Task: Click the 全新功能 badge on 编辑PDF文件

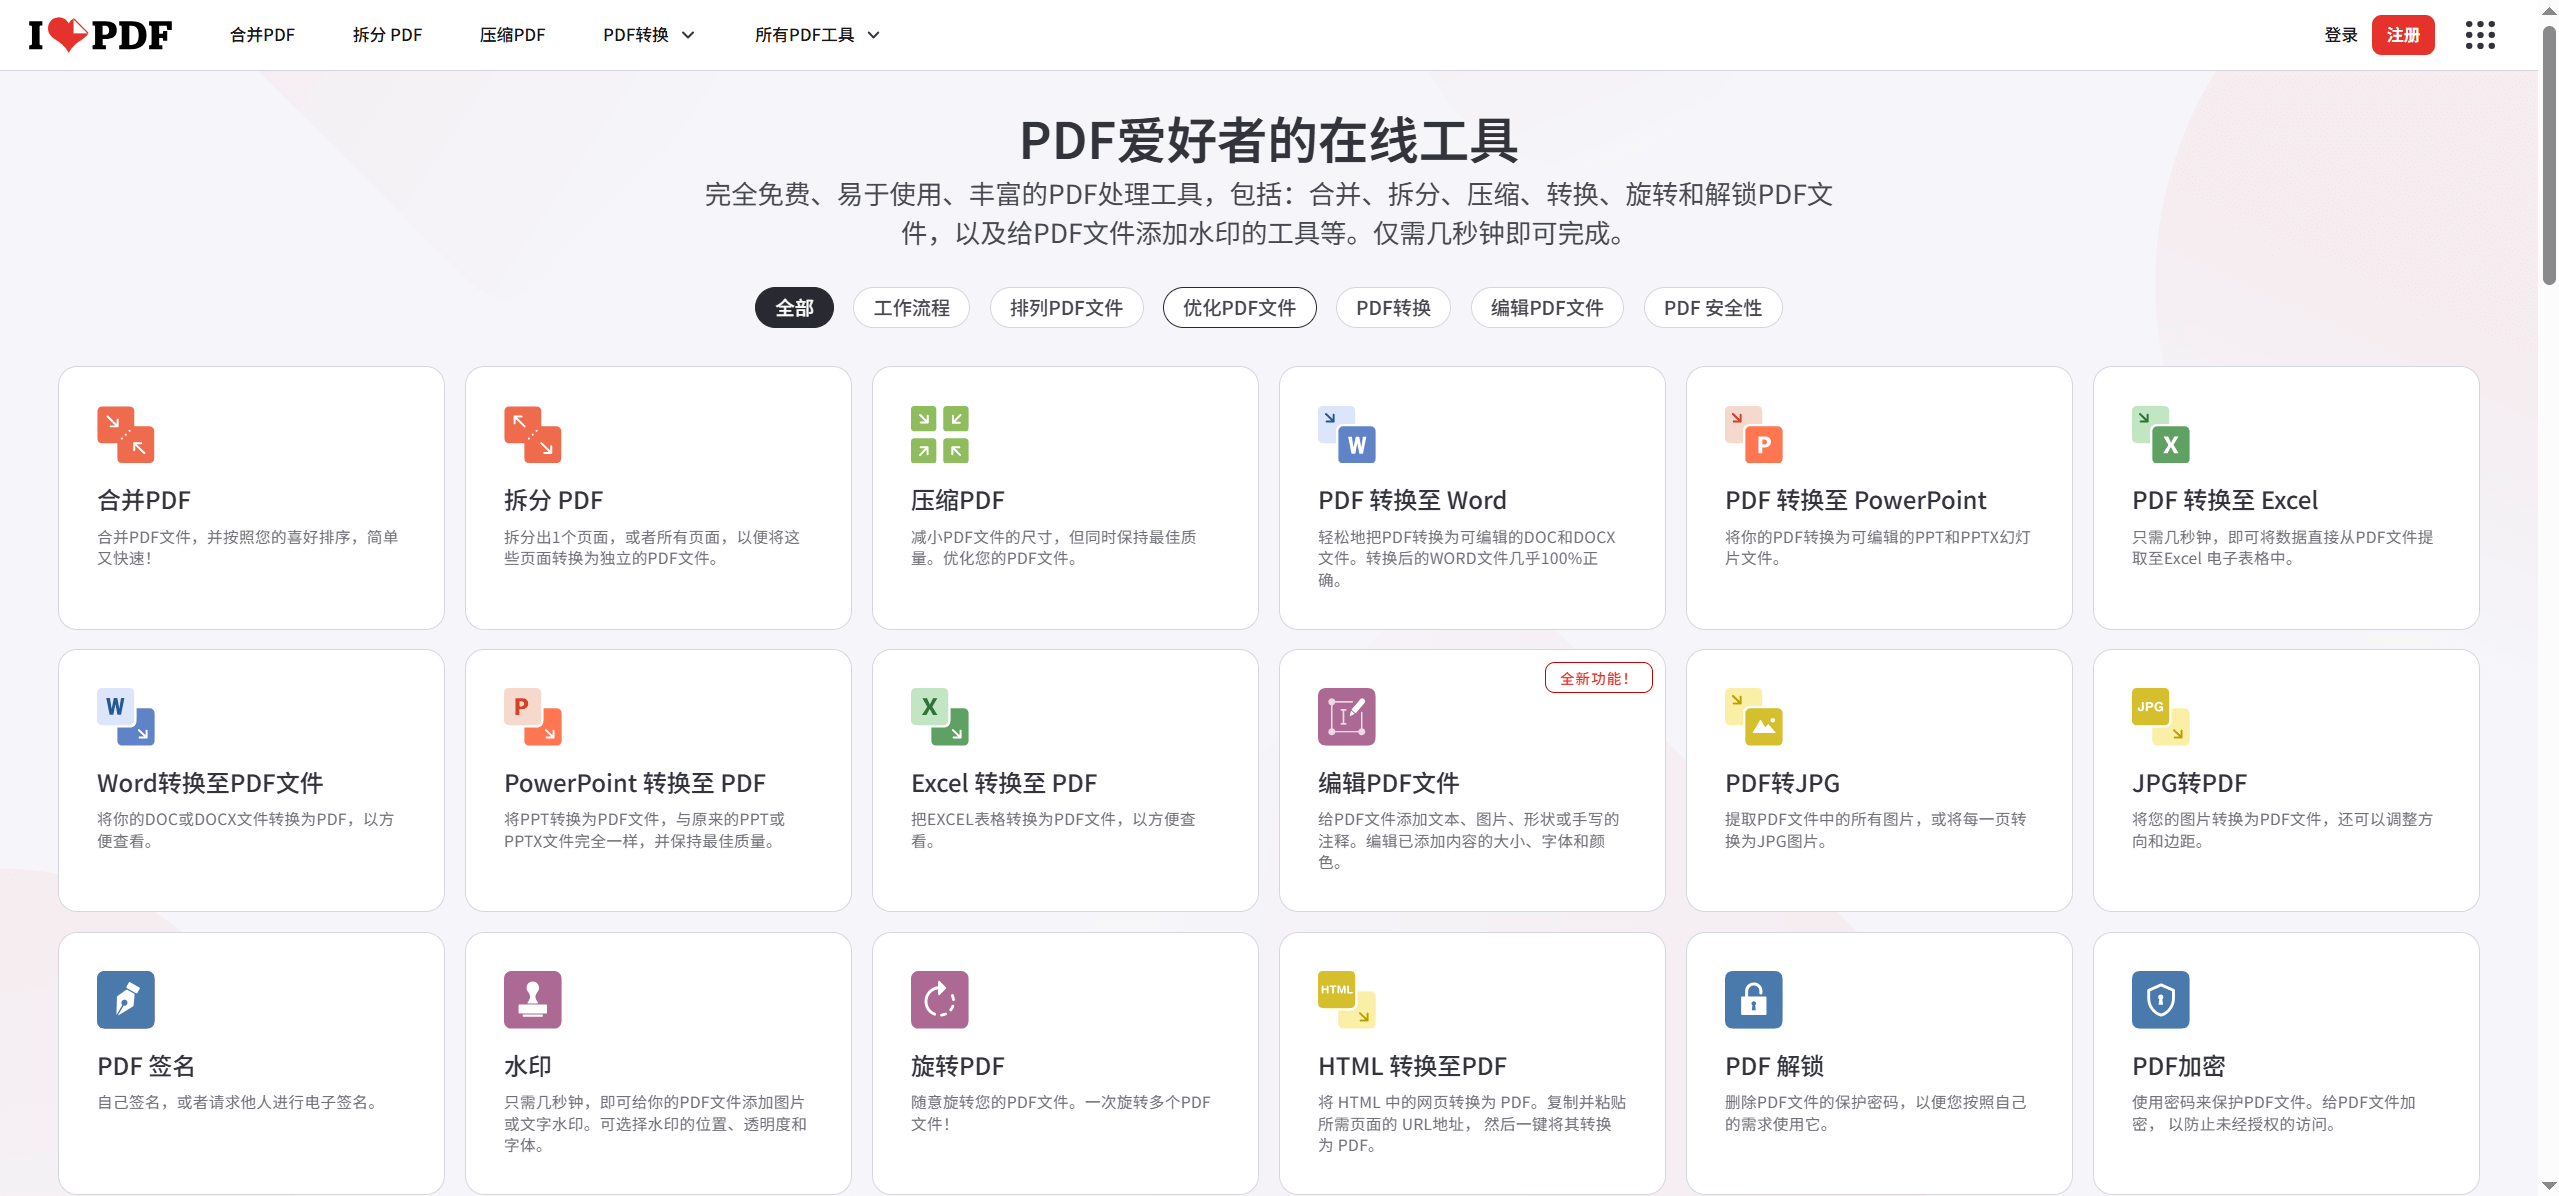Action: (x=1598, y=677)
